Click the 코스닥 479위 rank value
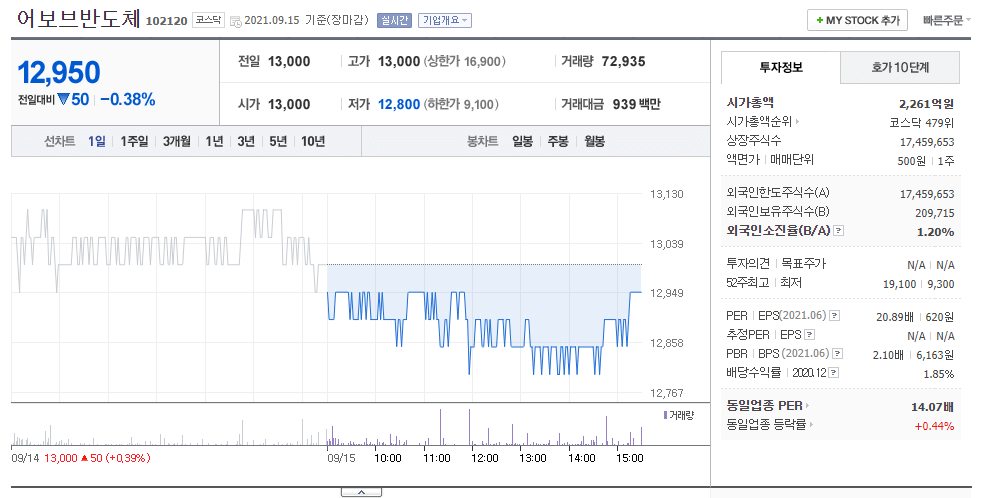The width and height of the screenshot is (985, 498). pyautogui.click(x=922, y=122)
